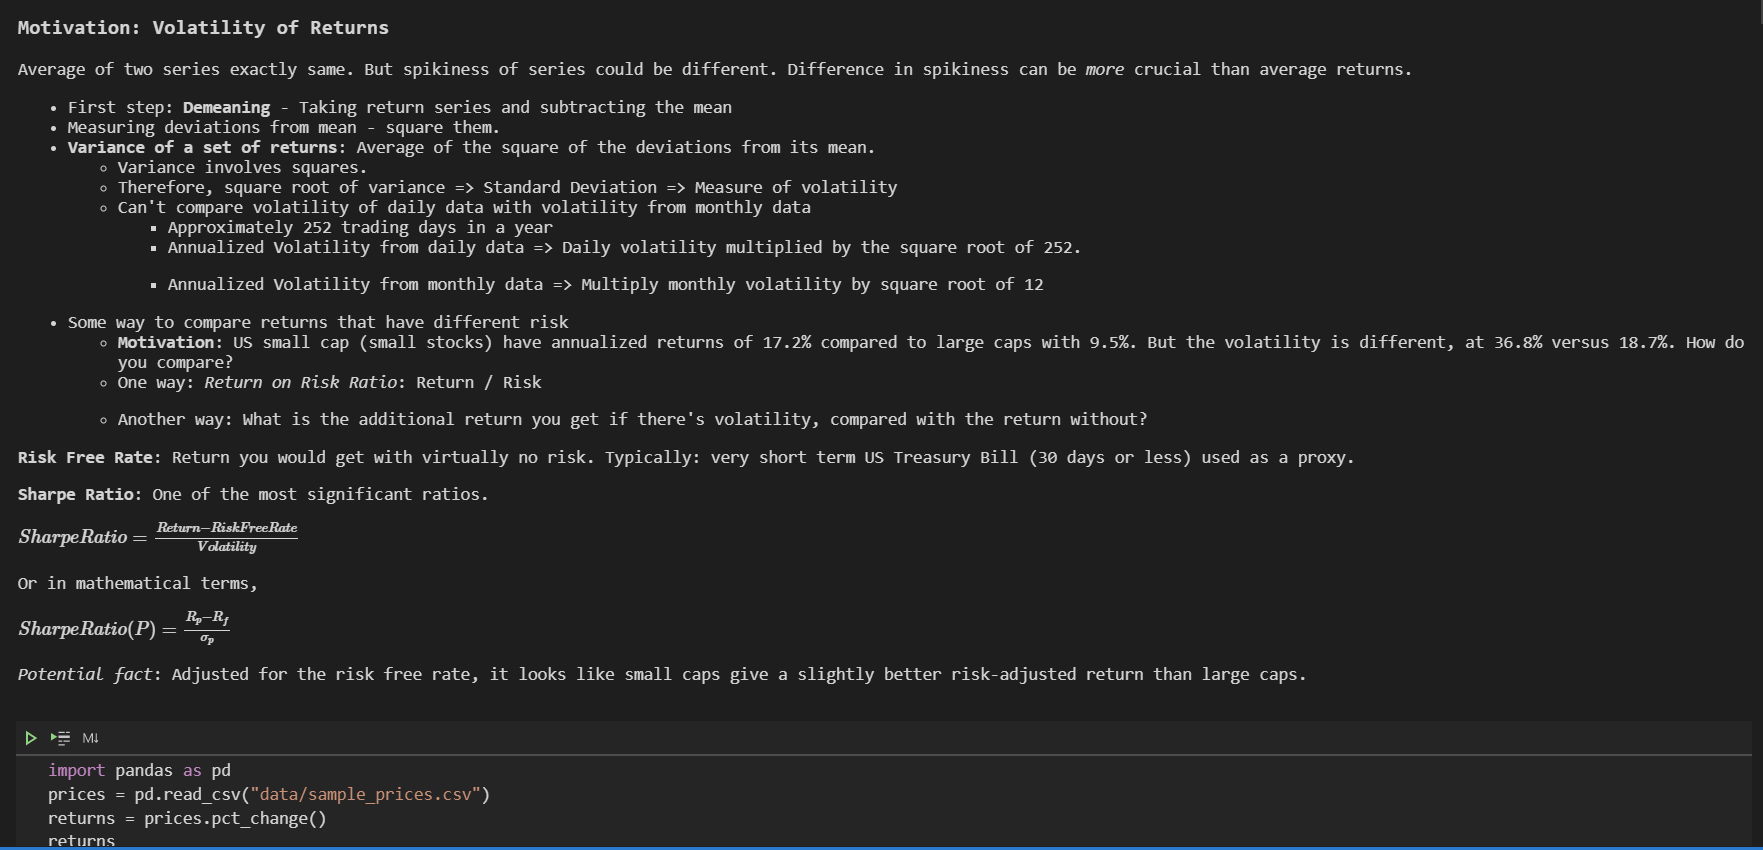Click the SharpeRatio Return-RiskFreeRate formula

point(158,537)
